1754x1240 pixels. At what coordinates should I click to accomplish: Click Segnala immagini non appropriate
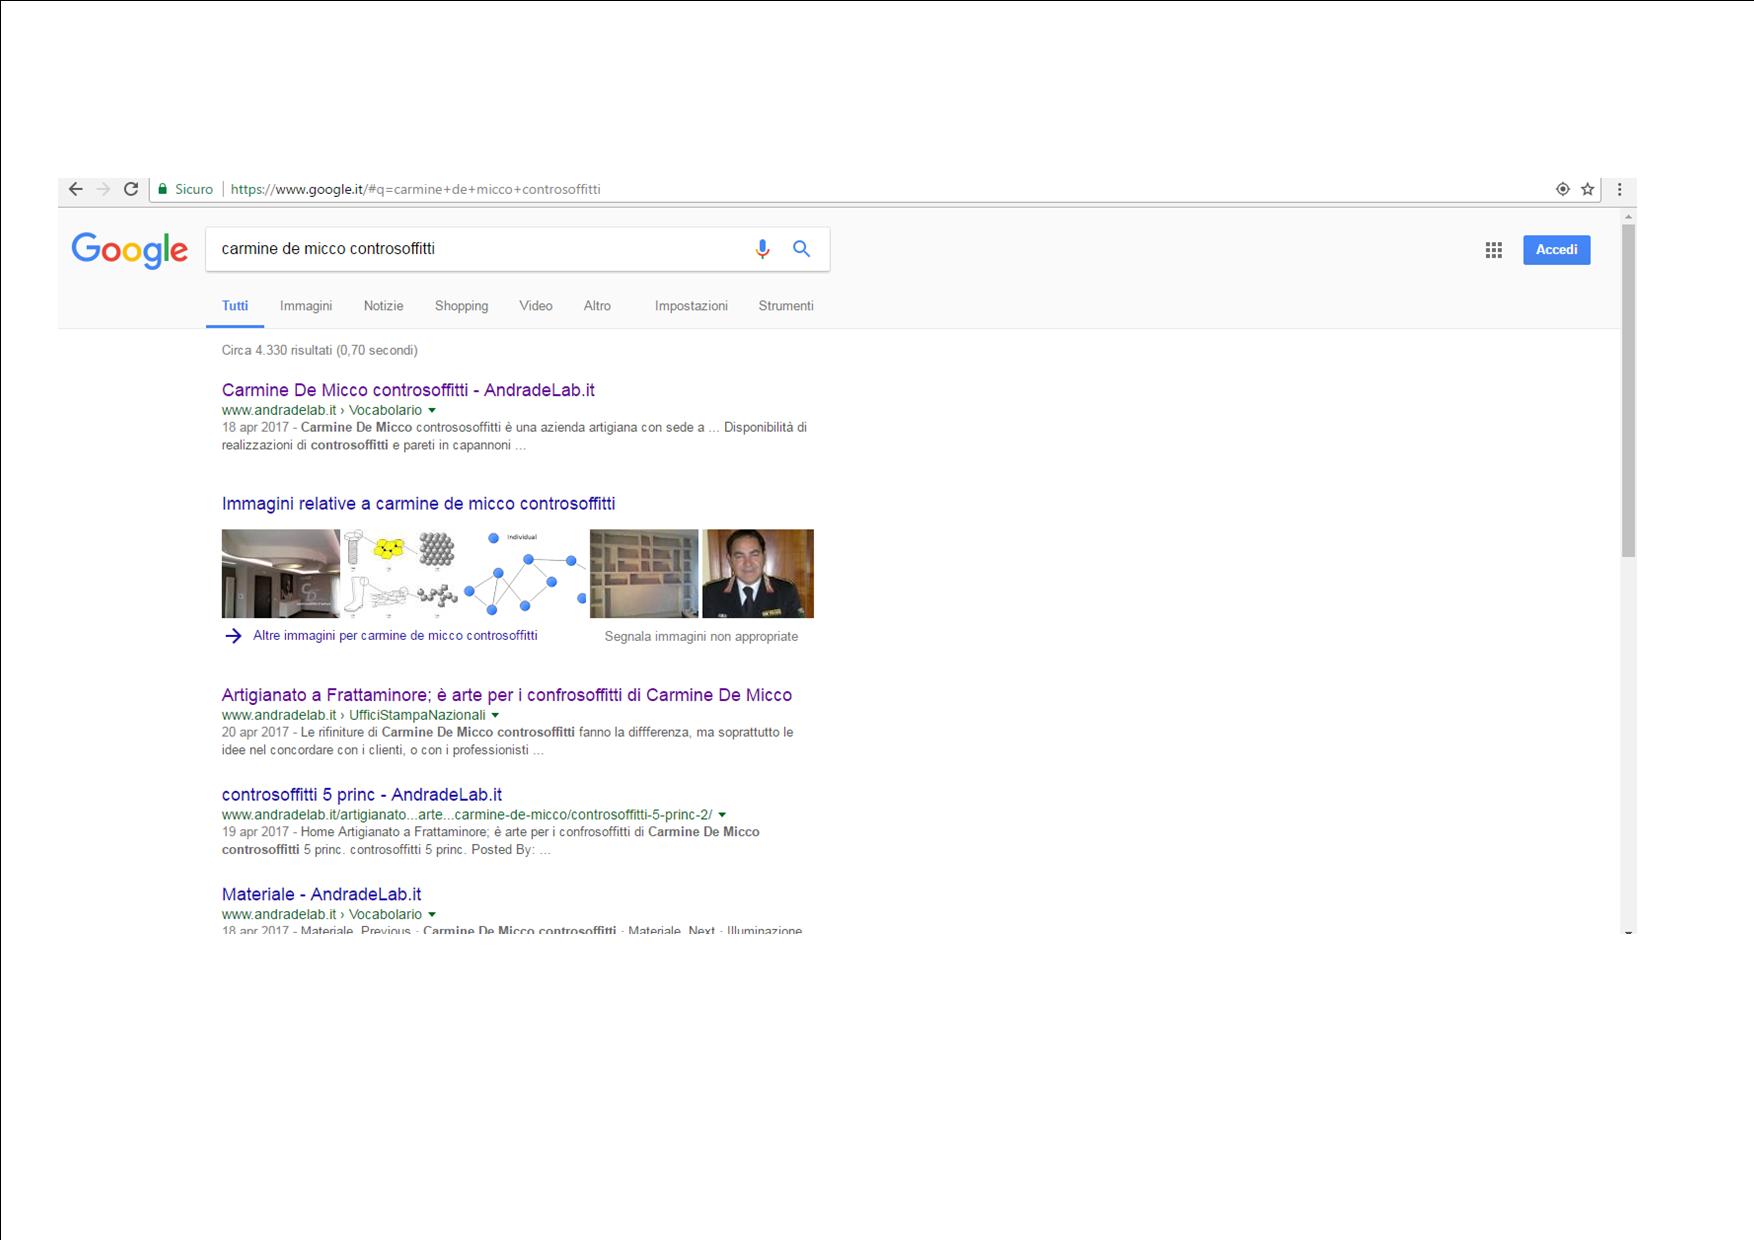tap(701, 637)
